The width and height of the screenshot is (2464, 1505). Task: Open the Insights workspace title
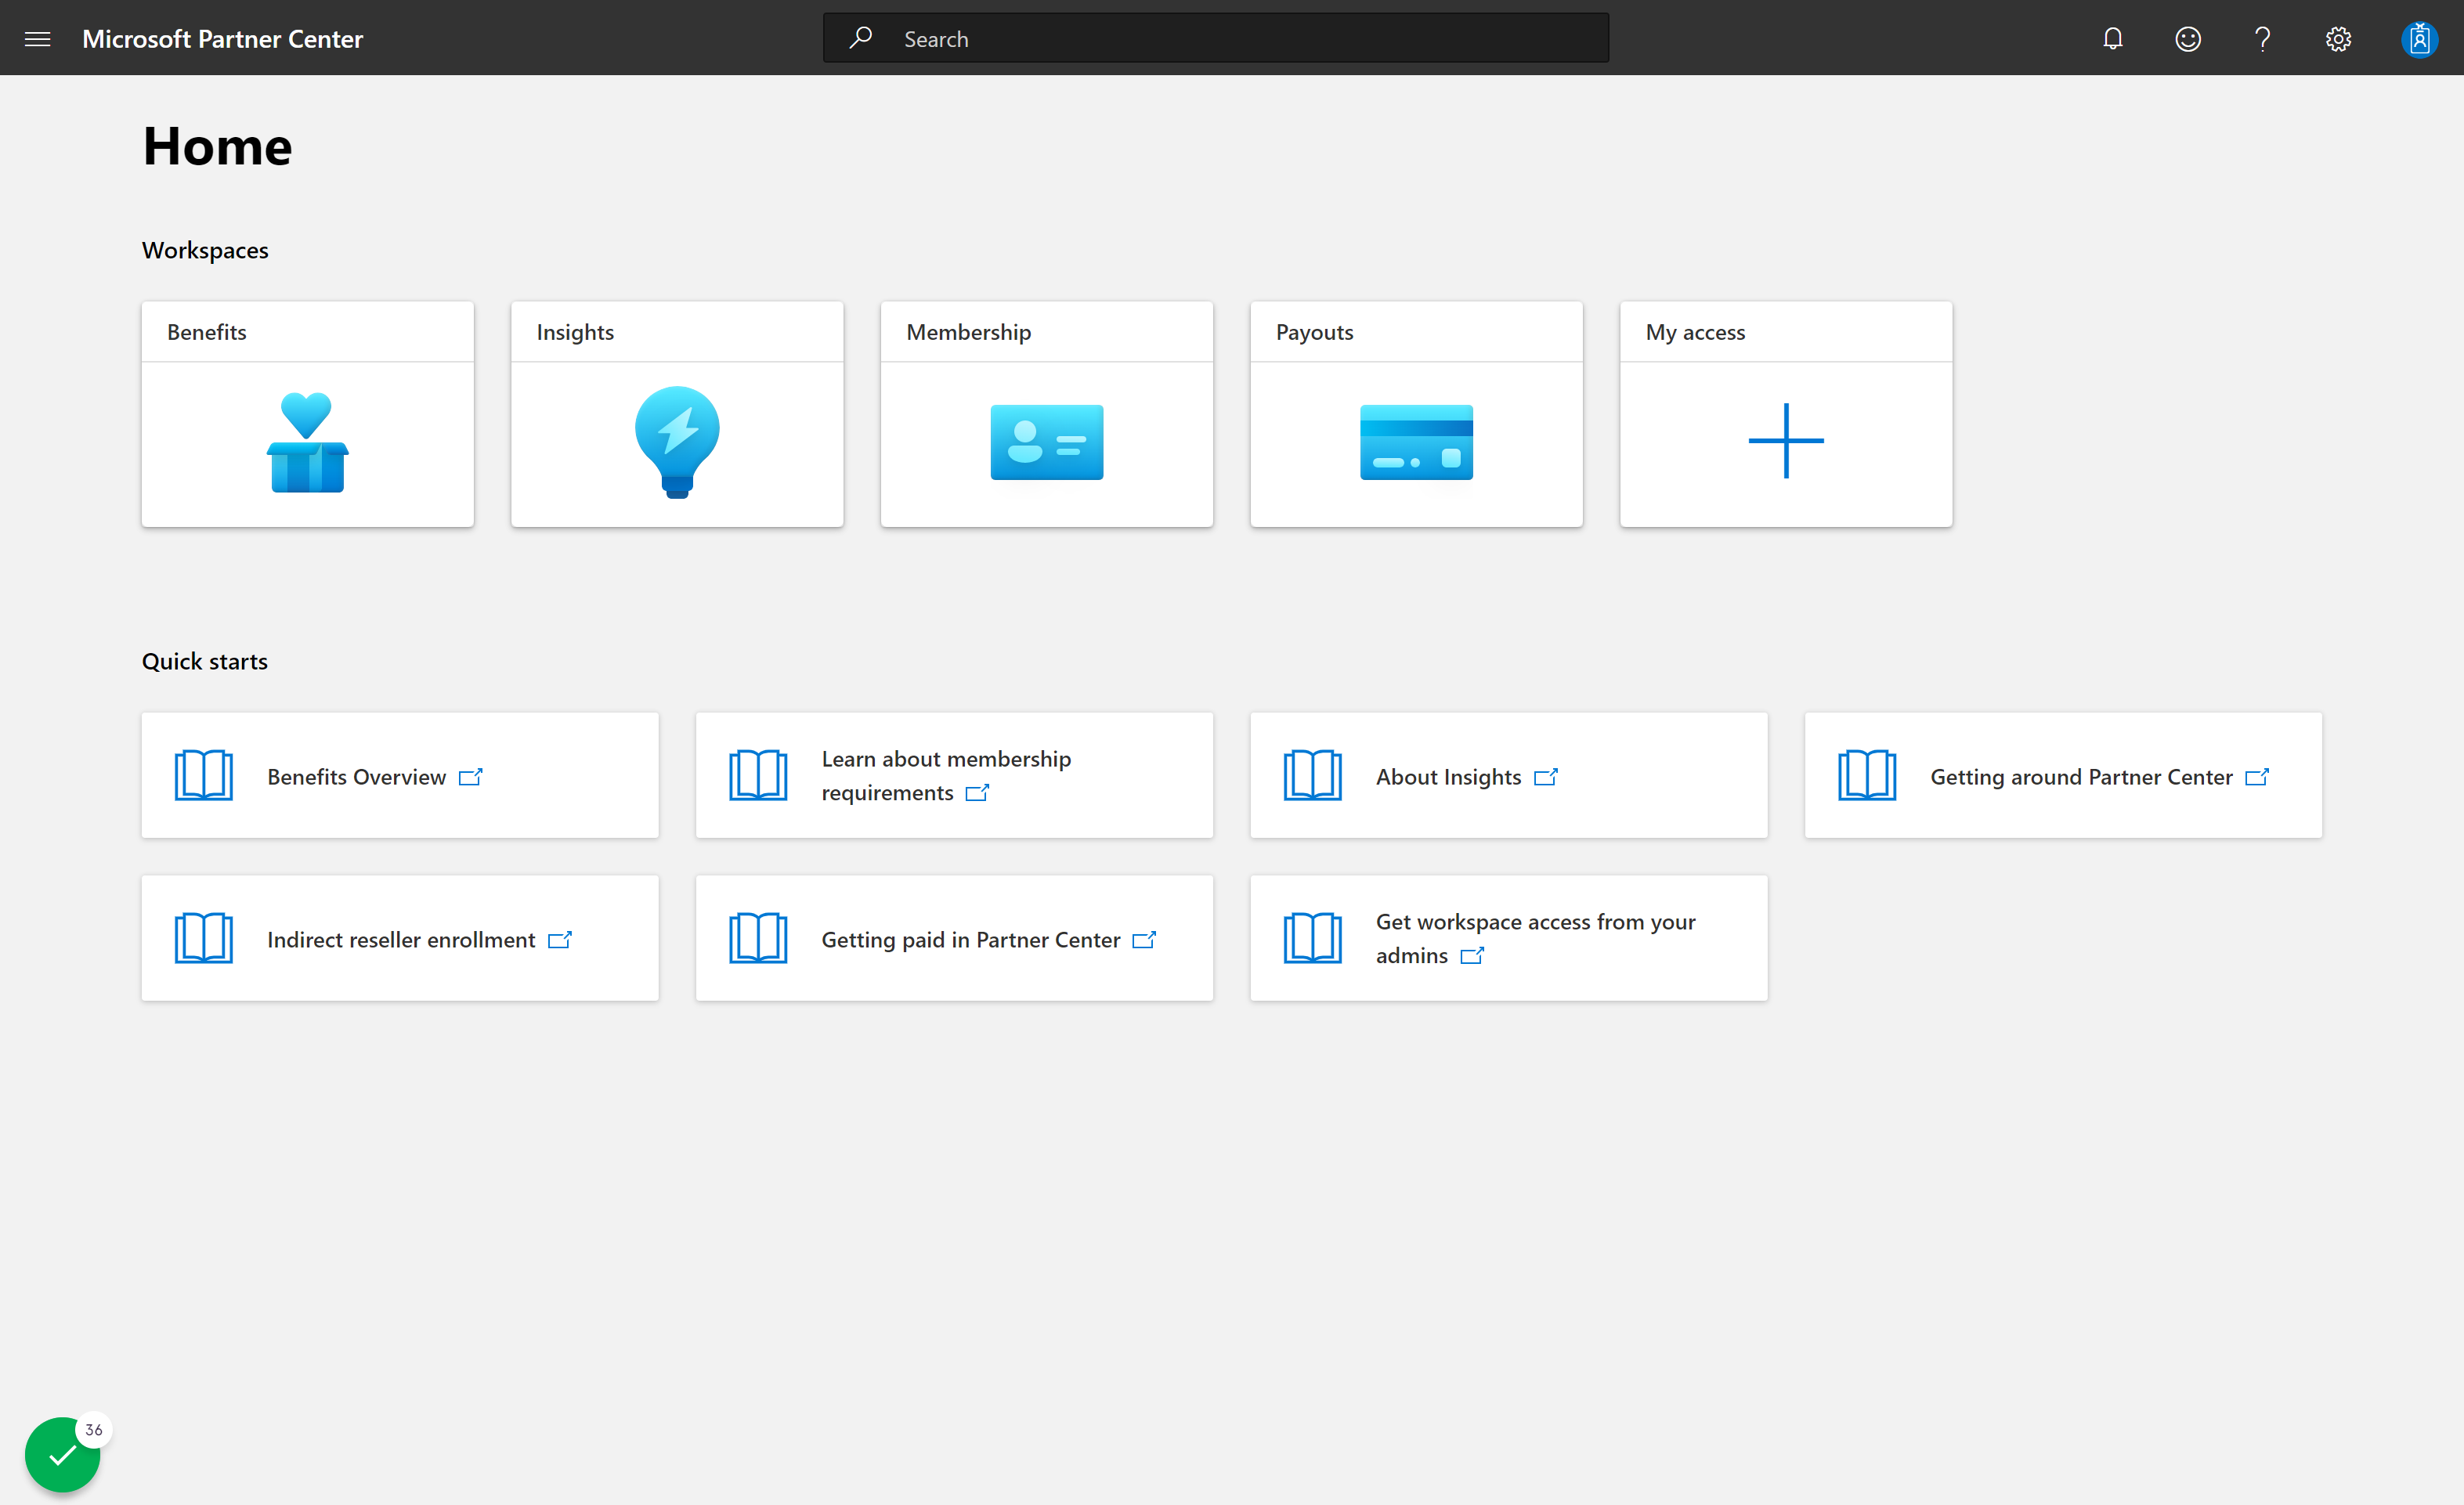pos(575,332)
